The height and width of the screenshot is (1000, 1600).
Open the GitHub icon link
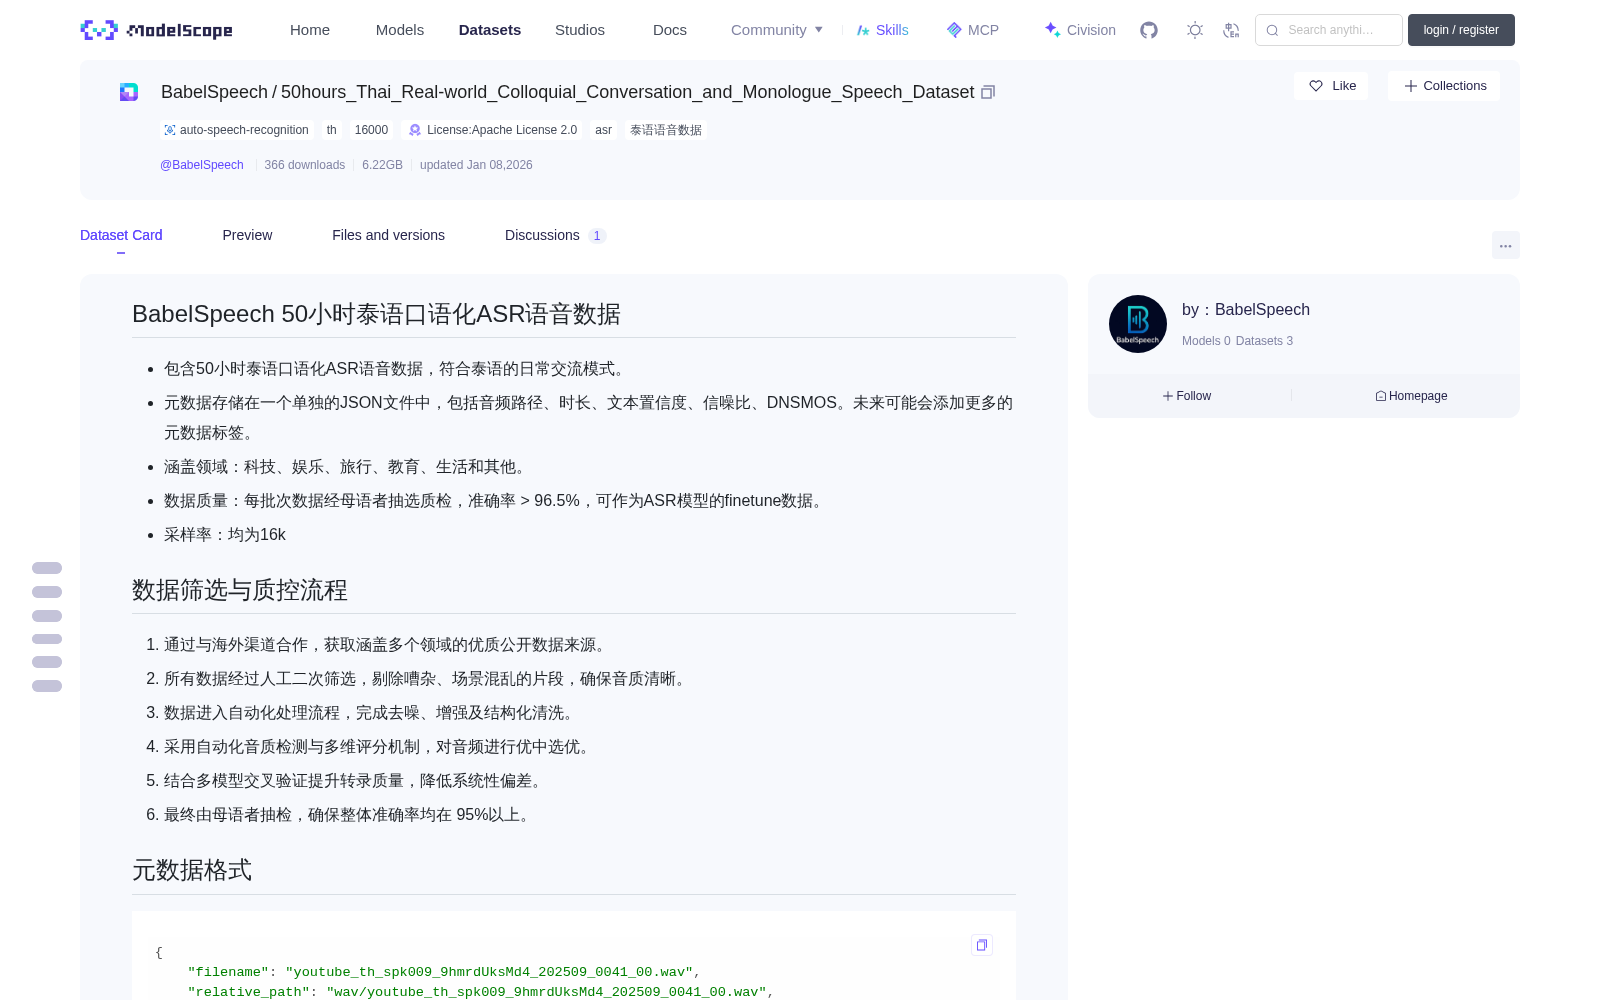pos(1149,30)
